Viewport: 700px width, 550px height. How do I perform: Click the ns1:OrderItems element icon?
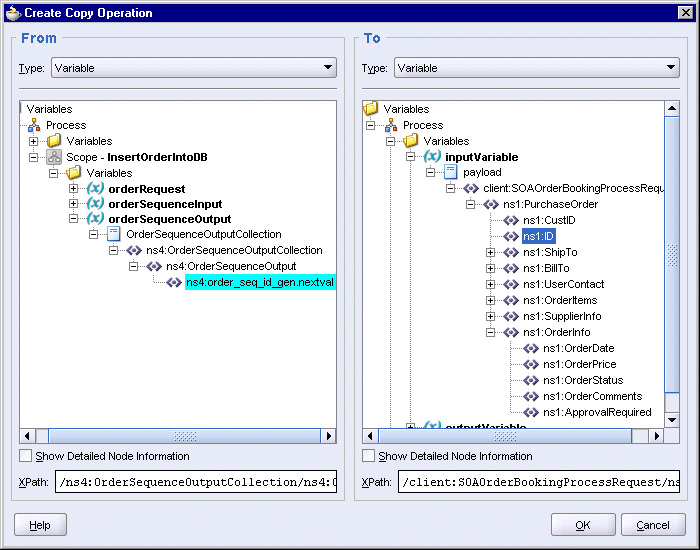click(511, 300)
